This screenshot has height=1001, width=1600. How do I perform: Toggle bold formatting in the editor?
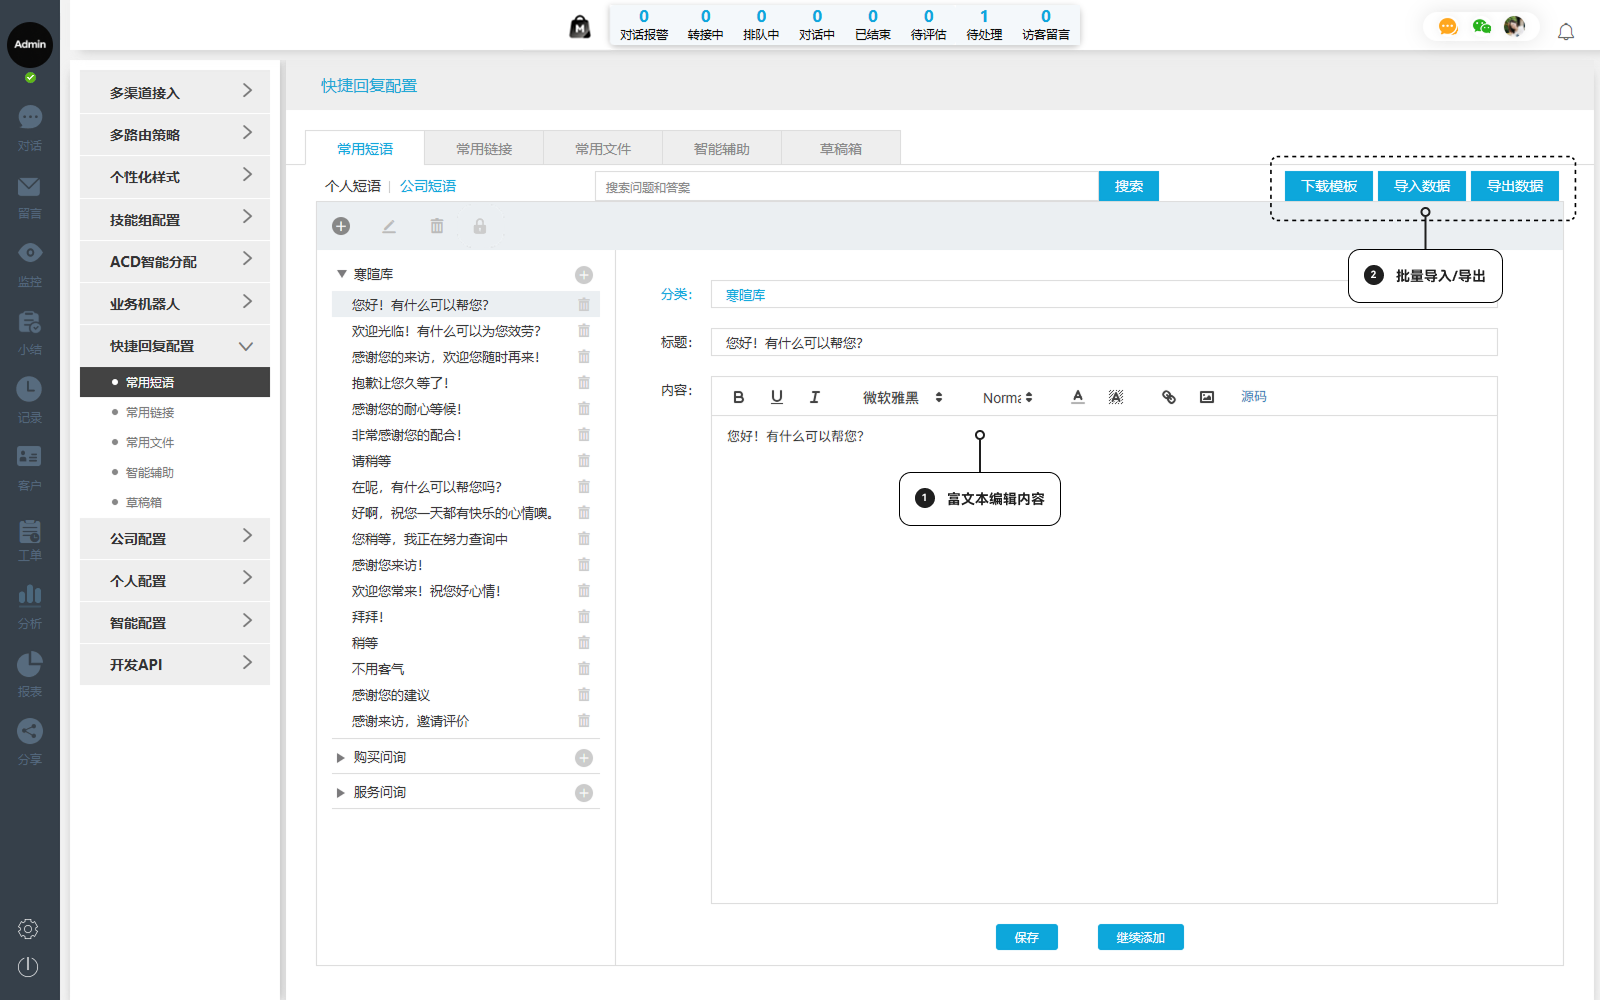(x=738, y=397)
